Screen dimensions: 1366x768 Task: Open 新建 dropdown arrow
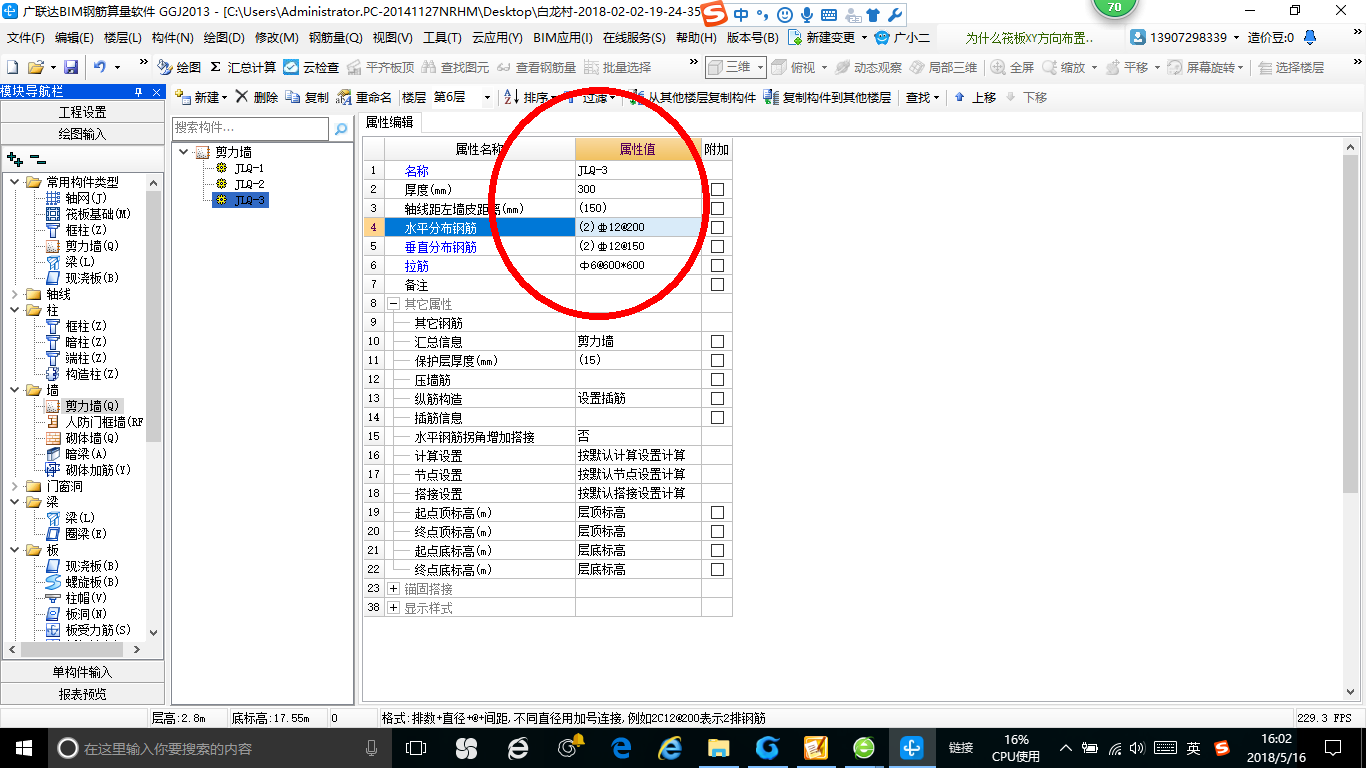point(224,97)
